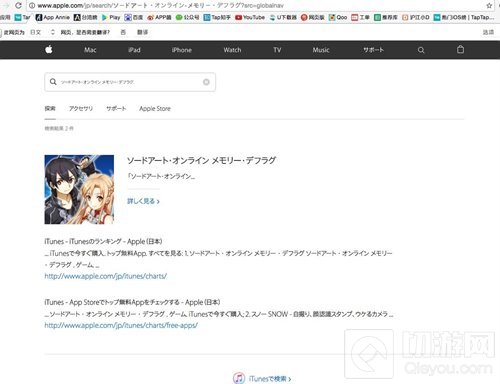The width and height of the screenshot is (500, 384).
Task: Click the 翻译 translate button
Action: pos(142,32)
